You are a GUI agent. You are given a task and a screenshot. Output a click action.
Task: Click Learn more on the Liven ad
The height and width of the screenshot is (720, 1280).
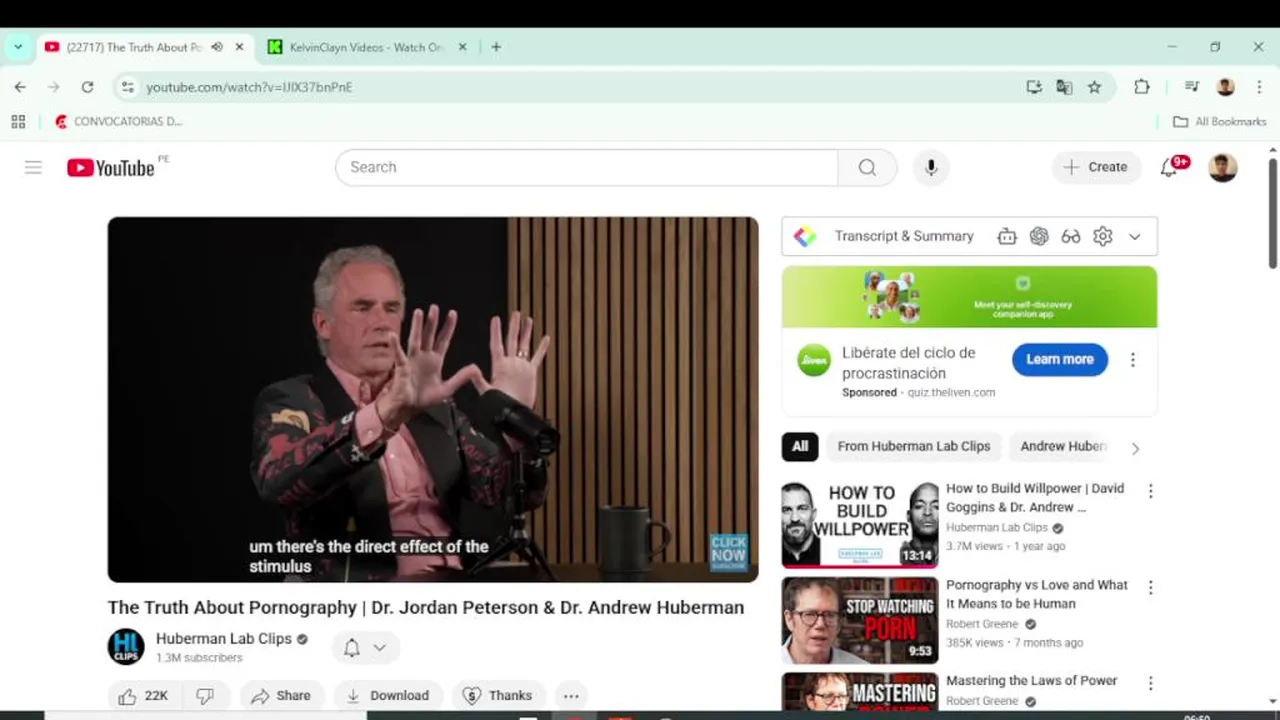tap(1060, 360)
